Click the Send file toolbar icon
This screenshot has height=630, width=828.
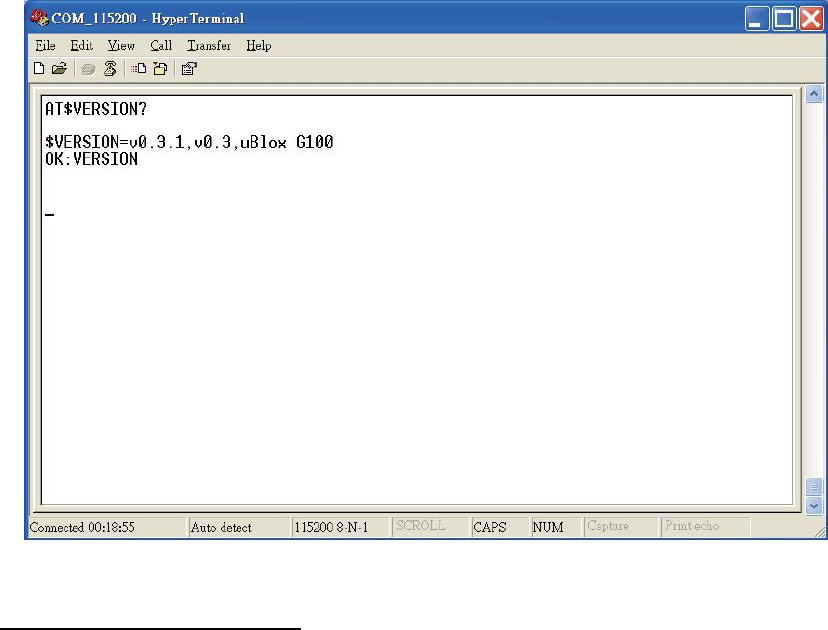point(139,69)
